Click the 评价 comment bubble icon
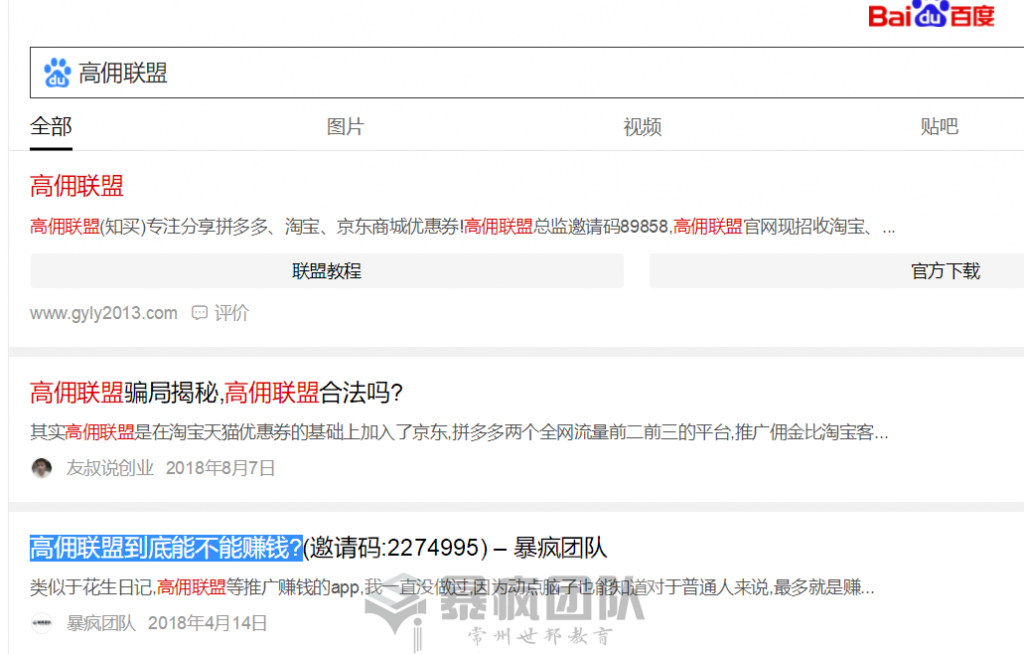 click(199, 313)
